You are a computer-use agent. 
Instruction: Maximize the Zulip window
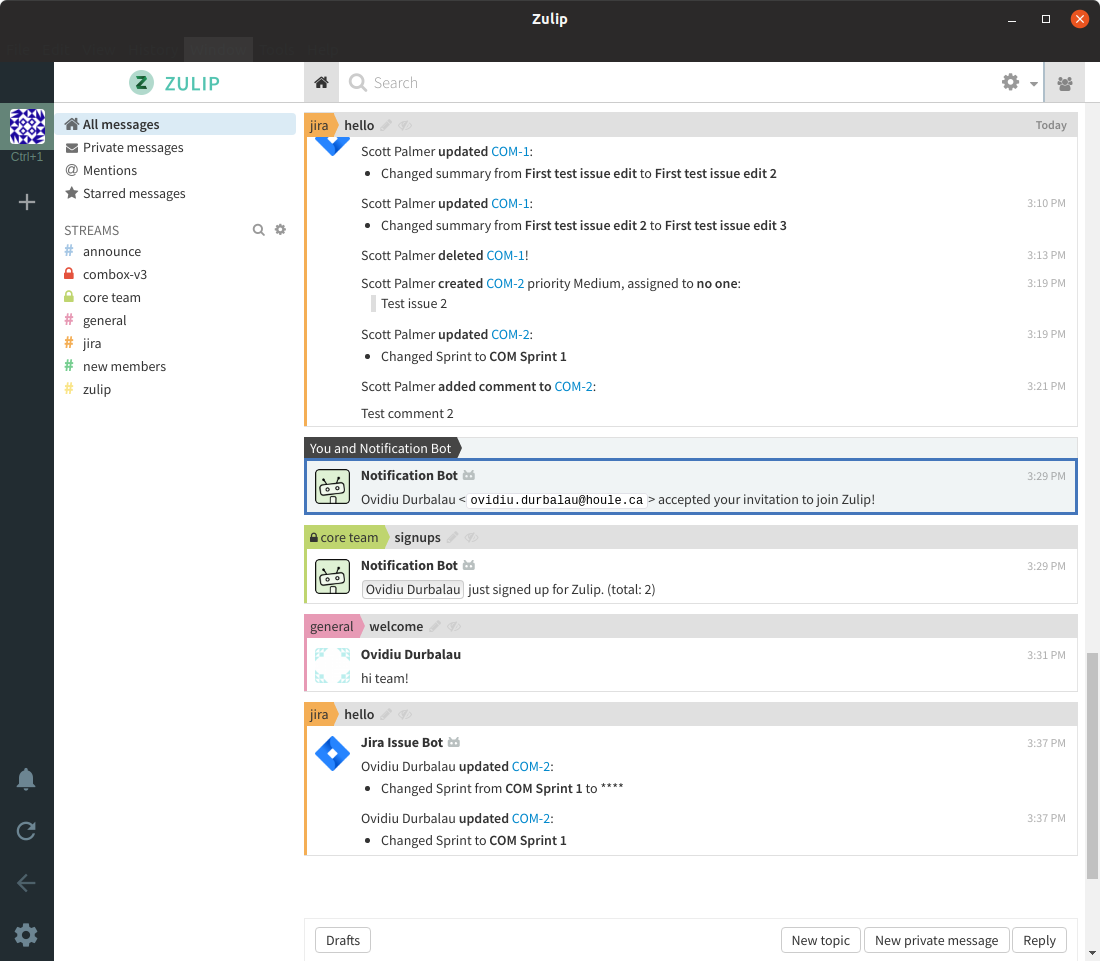pyautogui.click(x=1045, y=19)
